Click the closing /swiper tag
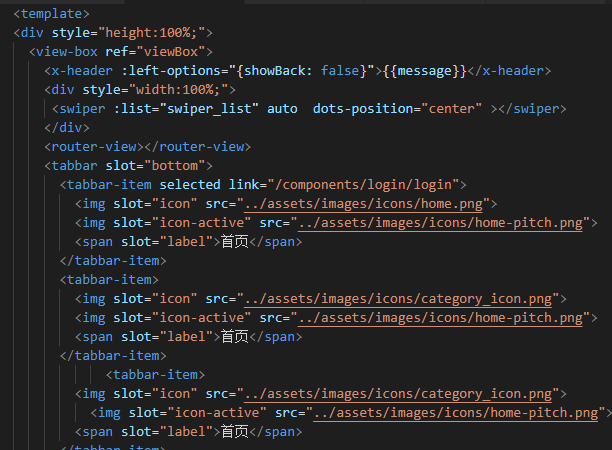 pyautogui.click(x=532, y=109)
